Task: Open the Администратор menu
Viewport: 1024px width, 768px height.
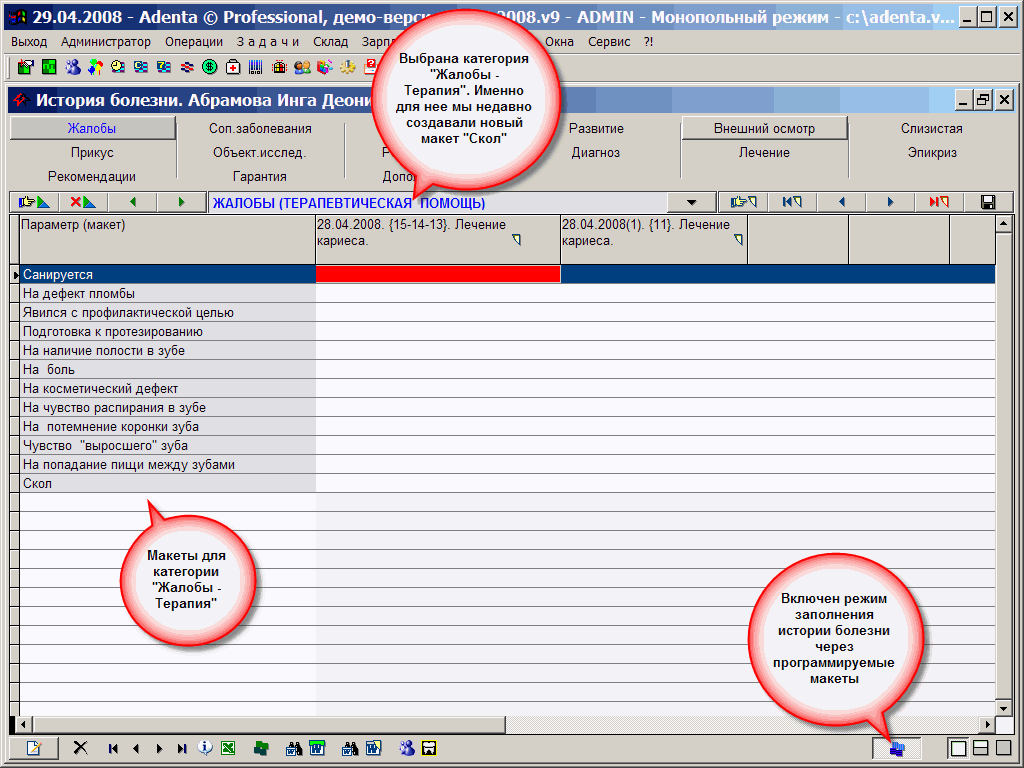Action: tap(105, 42)
